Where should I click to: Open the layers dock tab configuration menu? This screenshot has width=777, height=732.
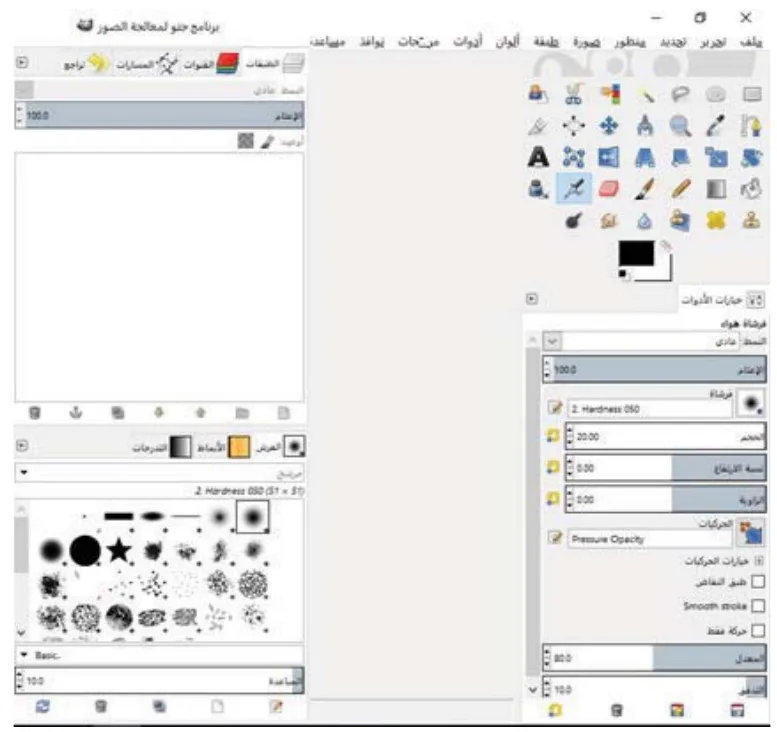[x=22, y=63]
